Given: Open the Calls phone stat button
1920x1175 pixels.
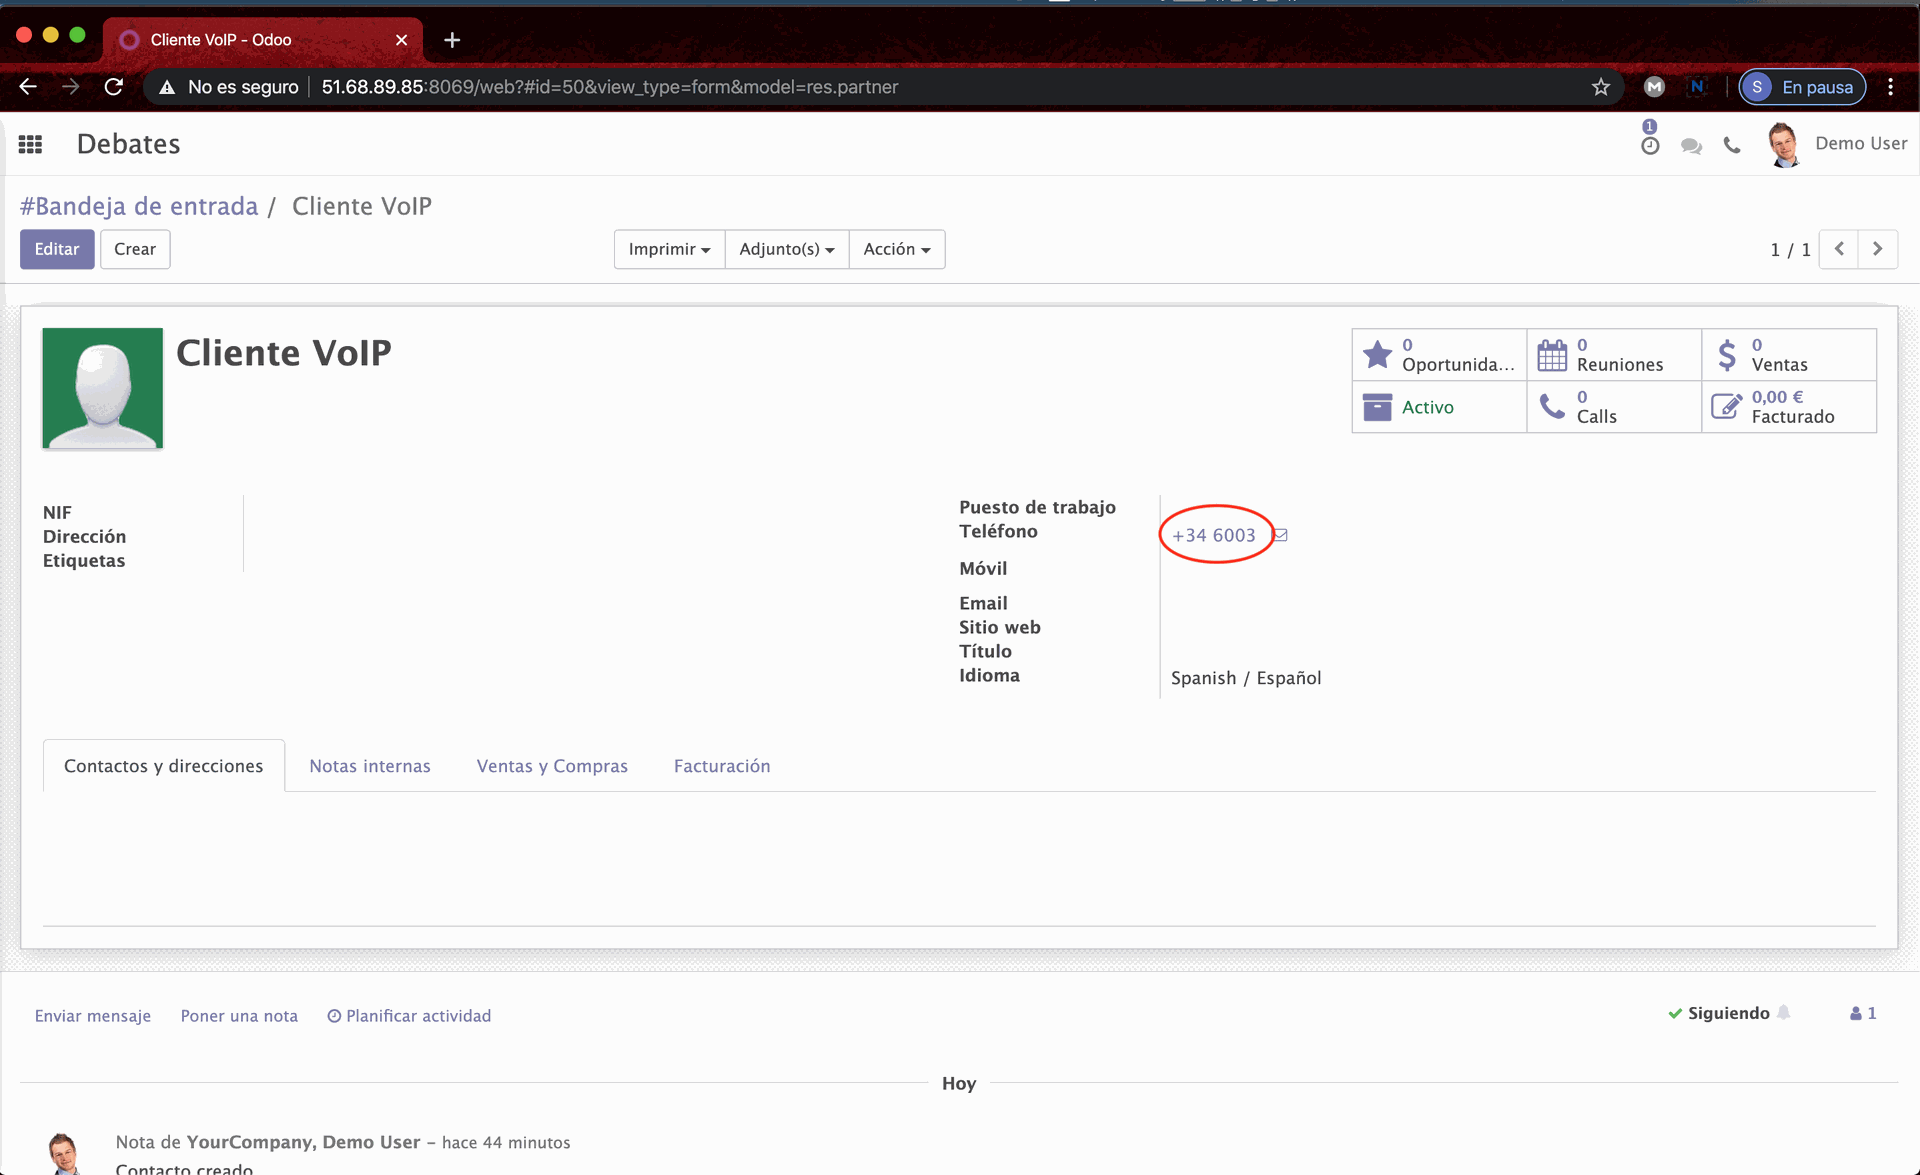Looking at the screenshot, I should [x=1613, y=407].
